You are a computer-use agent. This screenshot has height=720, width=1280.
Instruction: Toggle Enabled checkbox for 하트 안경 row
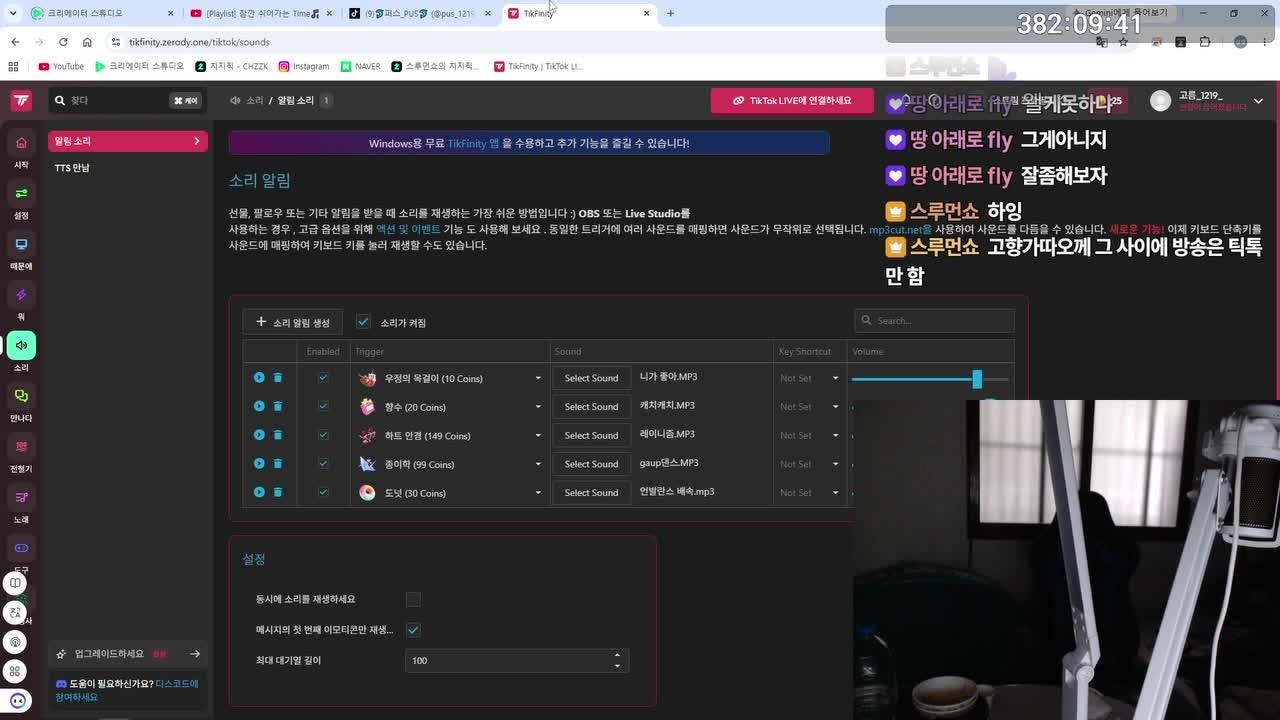[x=323, y=435]
